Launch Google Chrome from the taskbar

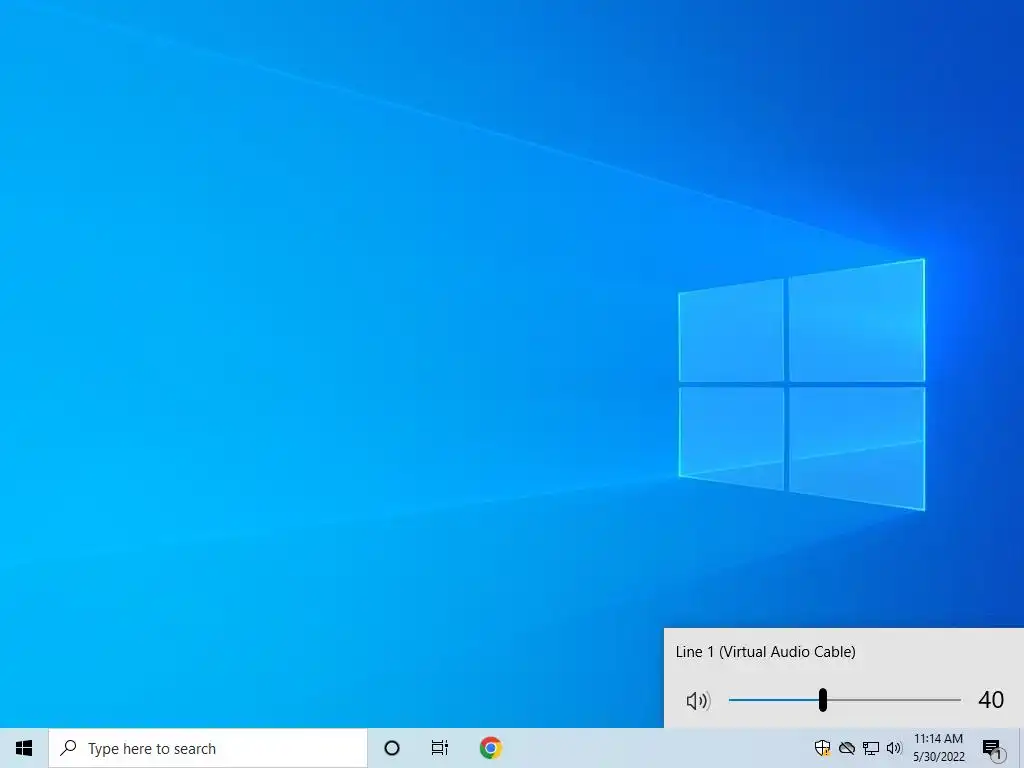tap(490, 748)
